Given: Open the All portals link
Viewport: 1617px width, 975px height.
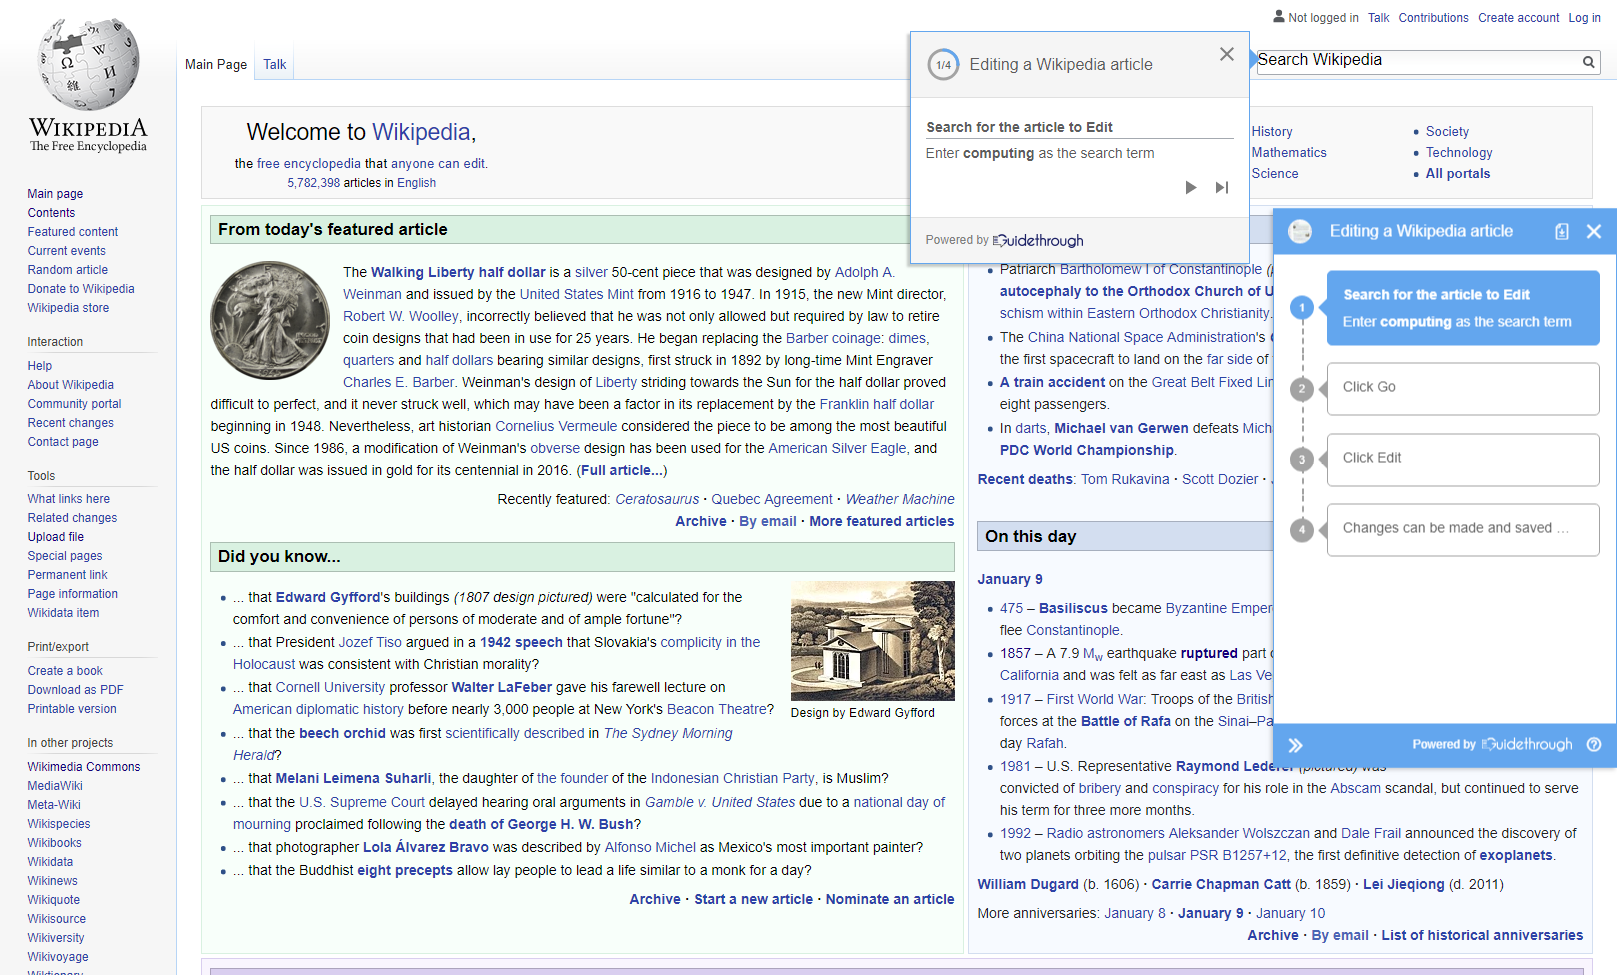Looking at the screenshot, I should point(1458,174).
